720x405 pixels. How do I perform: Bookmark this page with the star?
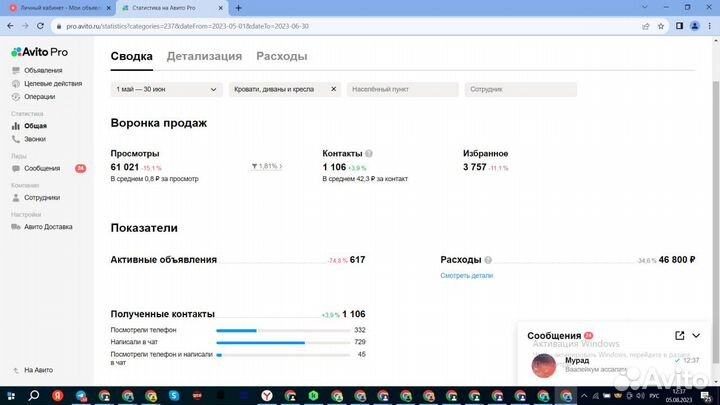(x=661, y=26)
